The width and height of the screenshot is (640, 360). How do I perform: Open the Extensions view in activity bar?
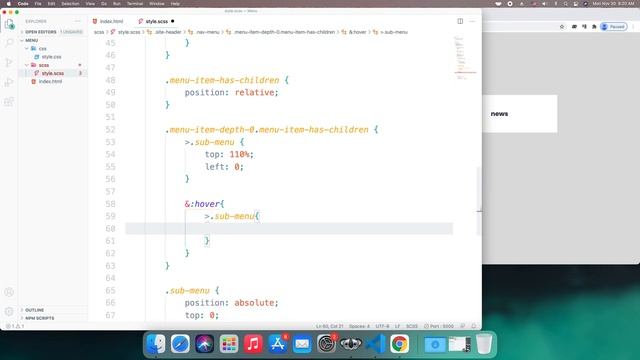coord(9,102)
